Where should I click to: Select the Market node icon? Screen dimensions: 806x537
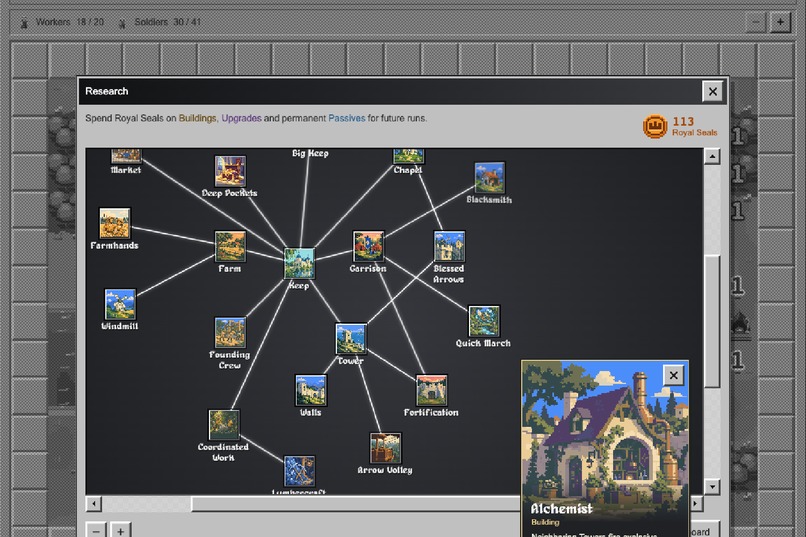click(126, 156)
